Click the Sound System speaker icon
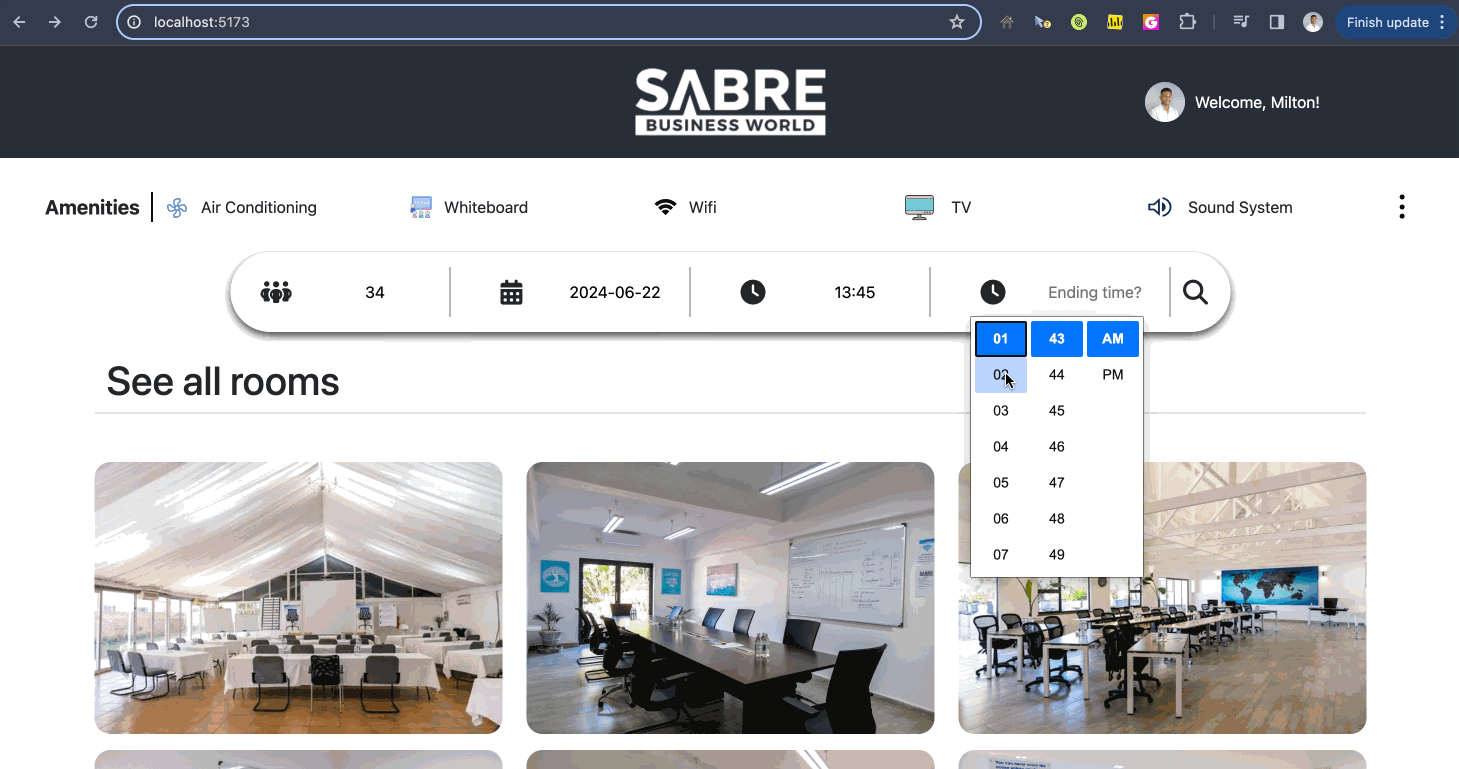1459x769 pixels. (x=1159, y=207)
